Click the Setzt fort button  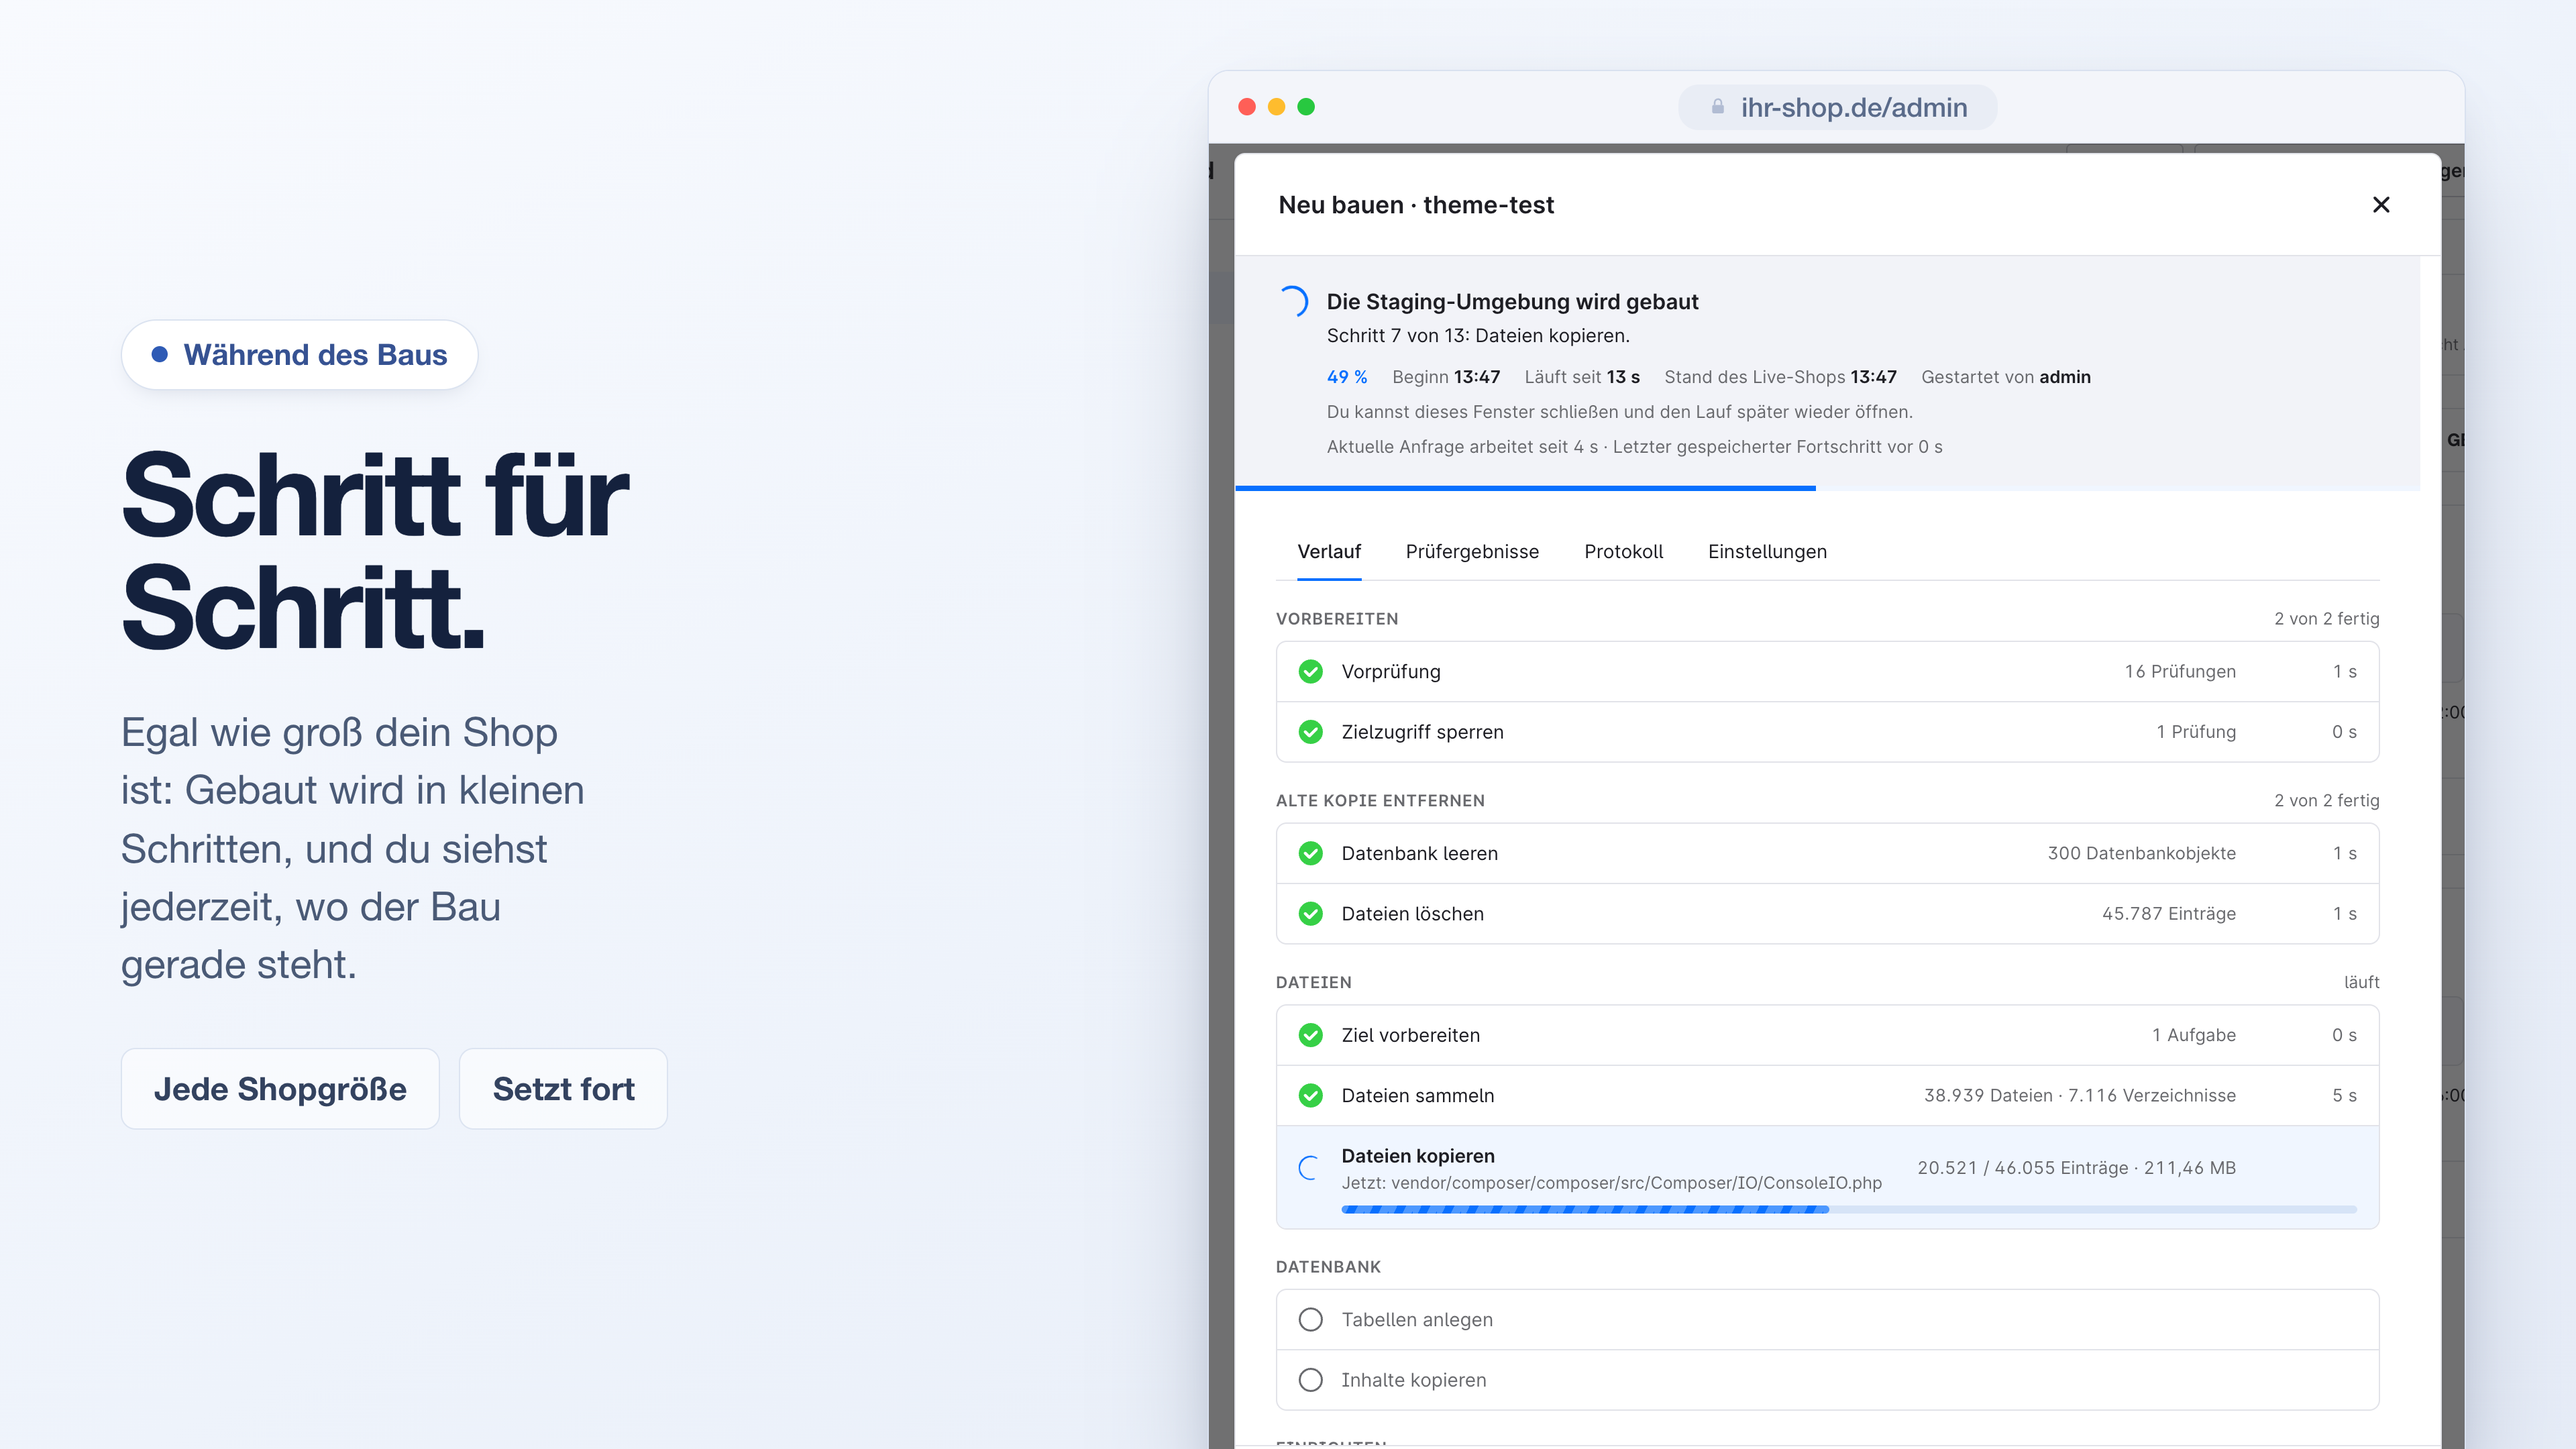pyautogui.click(x=563, y=1089)
